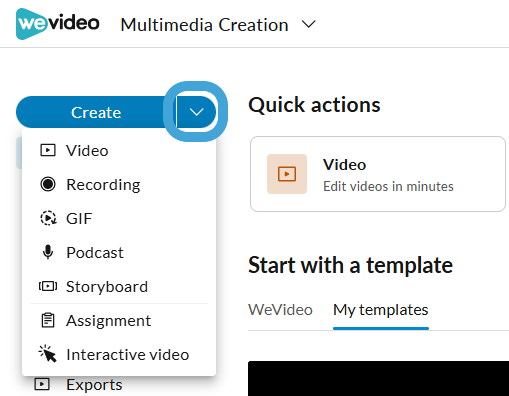Choose Interactive video from the menu
Screen dimensions: 509x396
(x=119, y=355)
